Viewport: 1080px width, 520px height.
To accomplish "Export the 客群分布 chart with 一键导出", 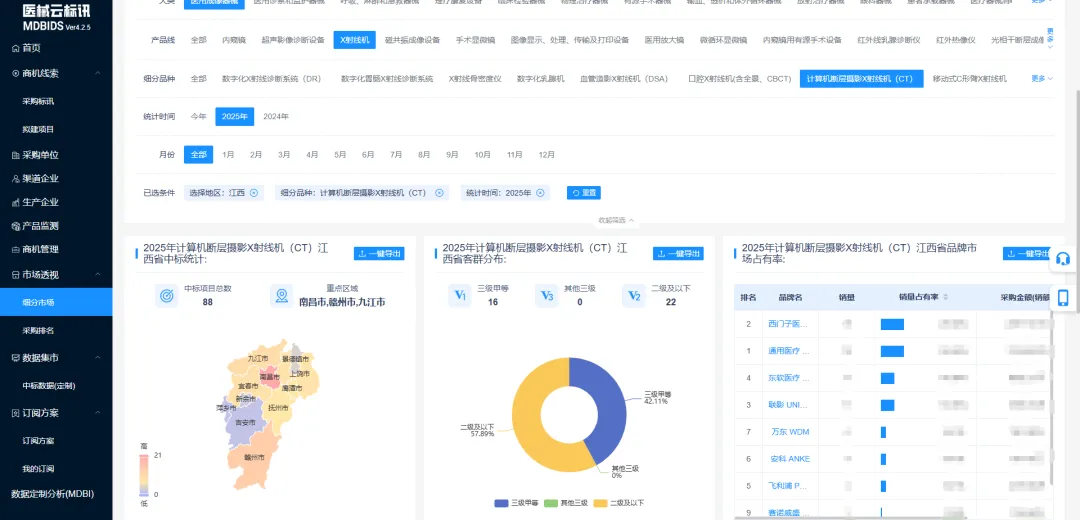I will point(678,253).
